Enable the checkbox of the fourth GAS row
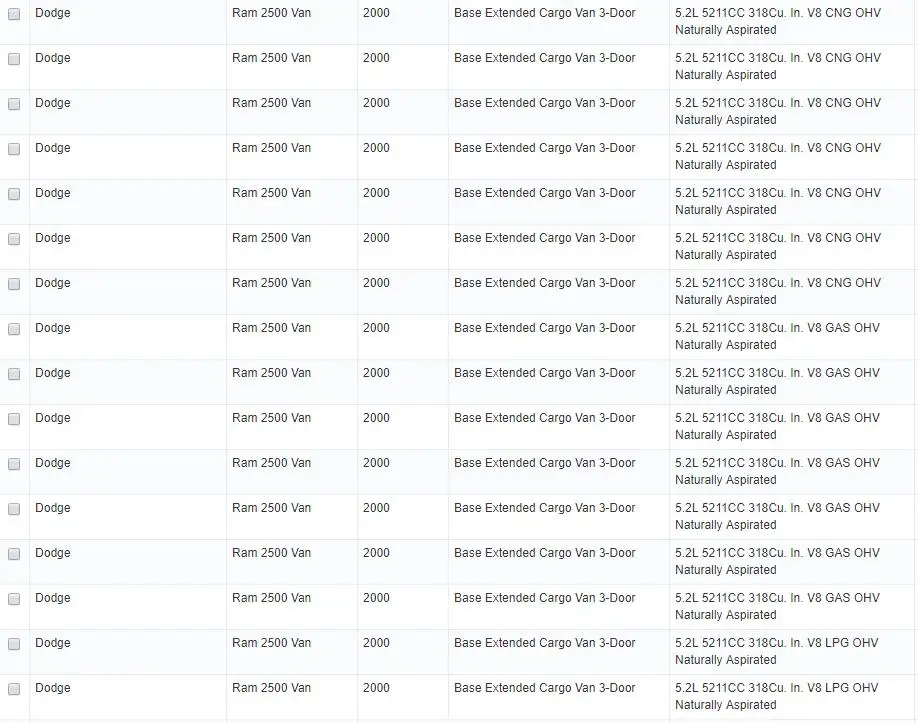Screen dimensions: 918x723 14,464
